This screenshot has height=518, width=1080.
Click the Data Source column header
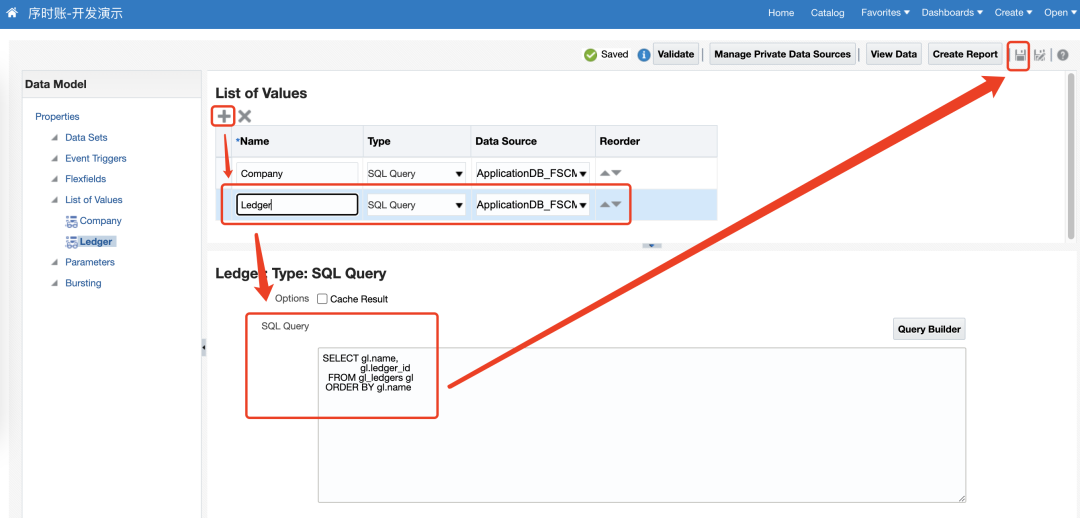[x=533, y=141]
